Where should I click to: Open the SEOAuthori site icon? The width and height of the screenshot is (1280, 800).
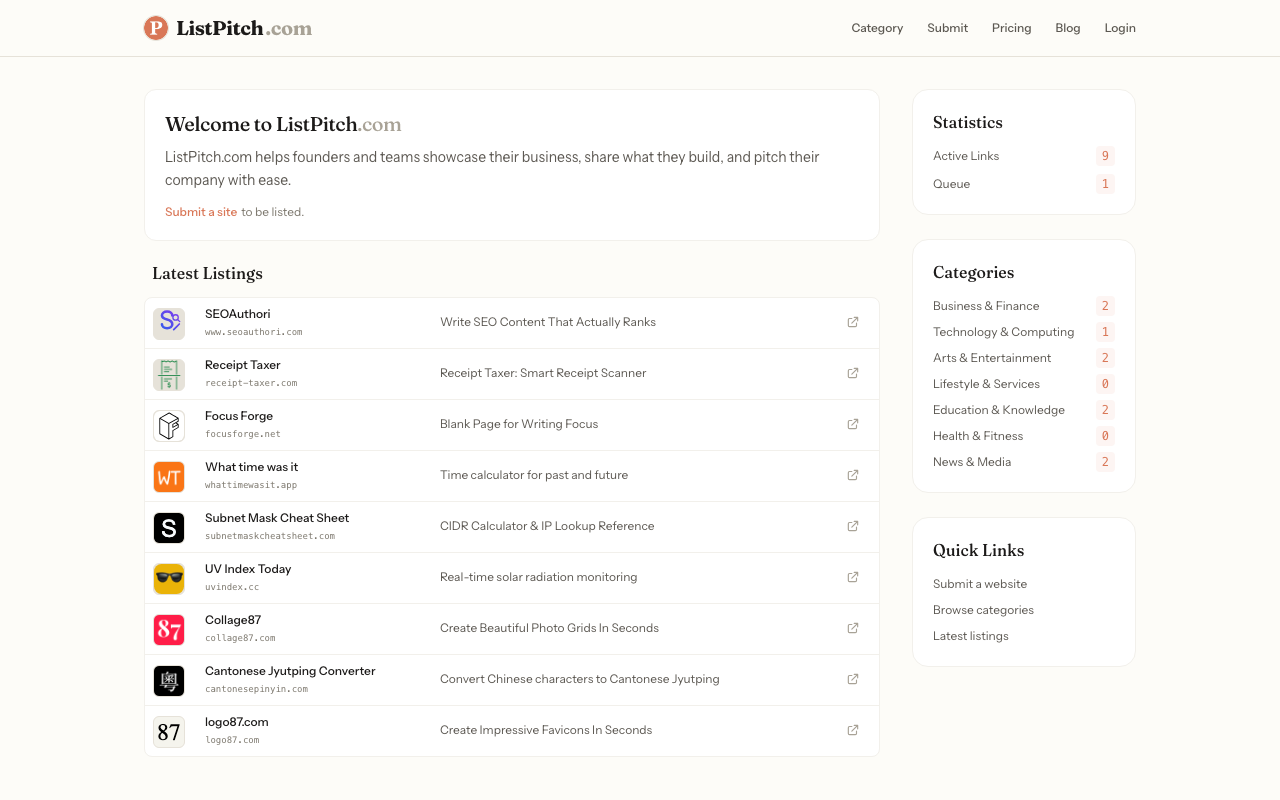pyautogui.click(x=169, y=323)
